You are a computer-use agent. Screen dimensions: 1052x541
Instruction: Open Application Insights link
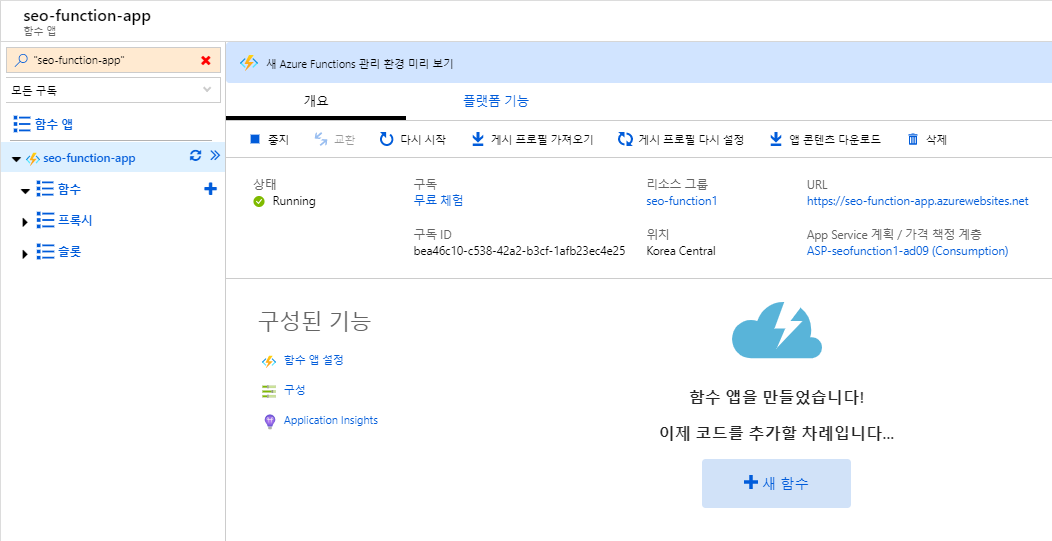[x=331, y=420]
